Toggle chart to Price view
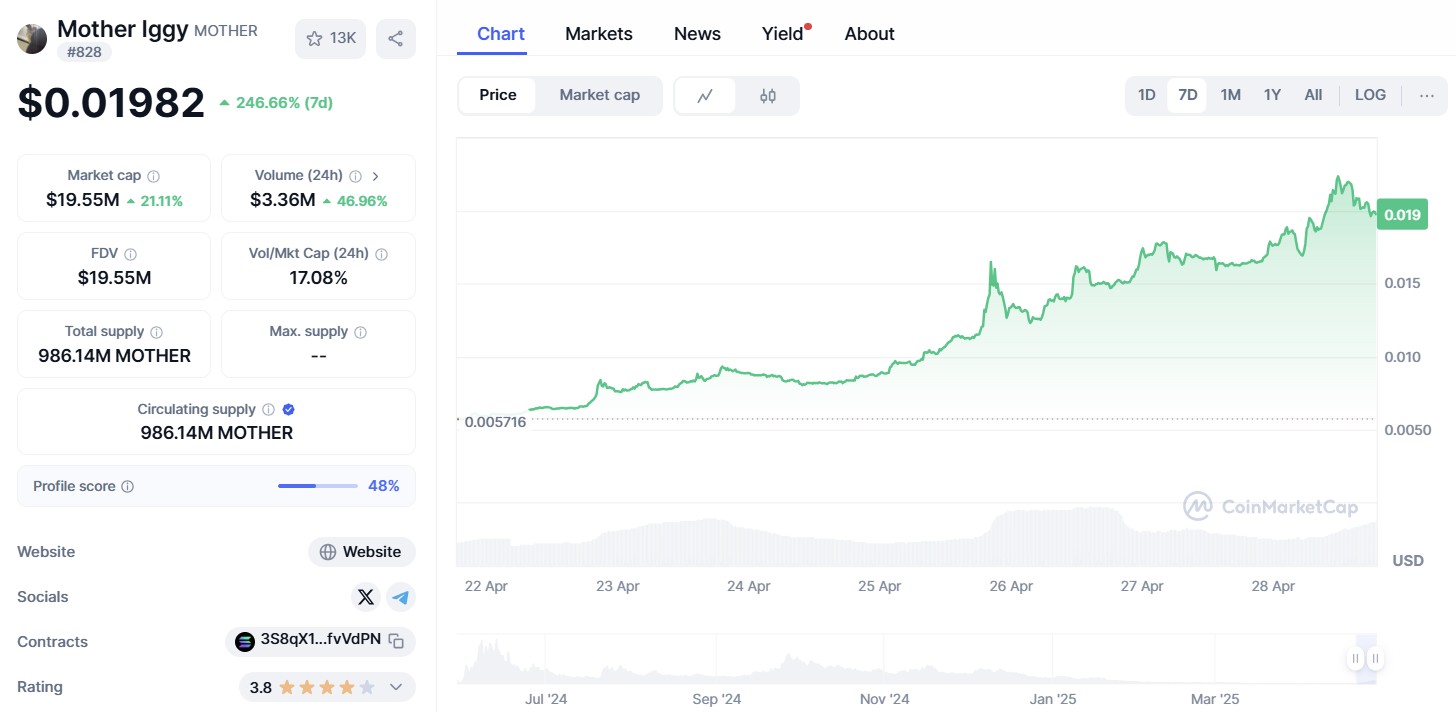This screenshot has width=1456, height=712. coord(497,95)
